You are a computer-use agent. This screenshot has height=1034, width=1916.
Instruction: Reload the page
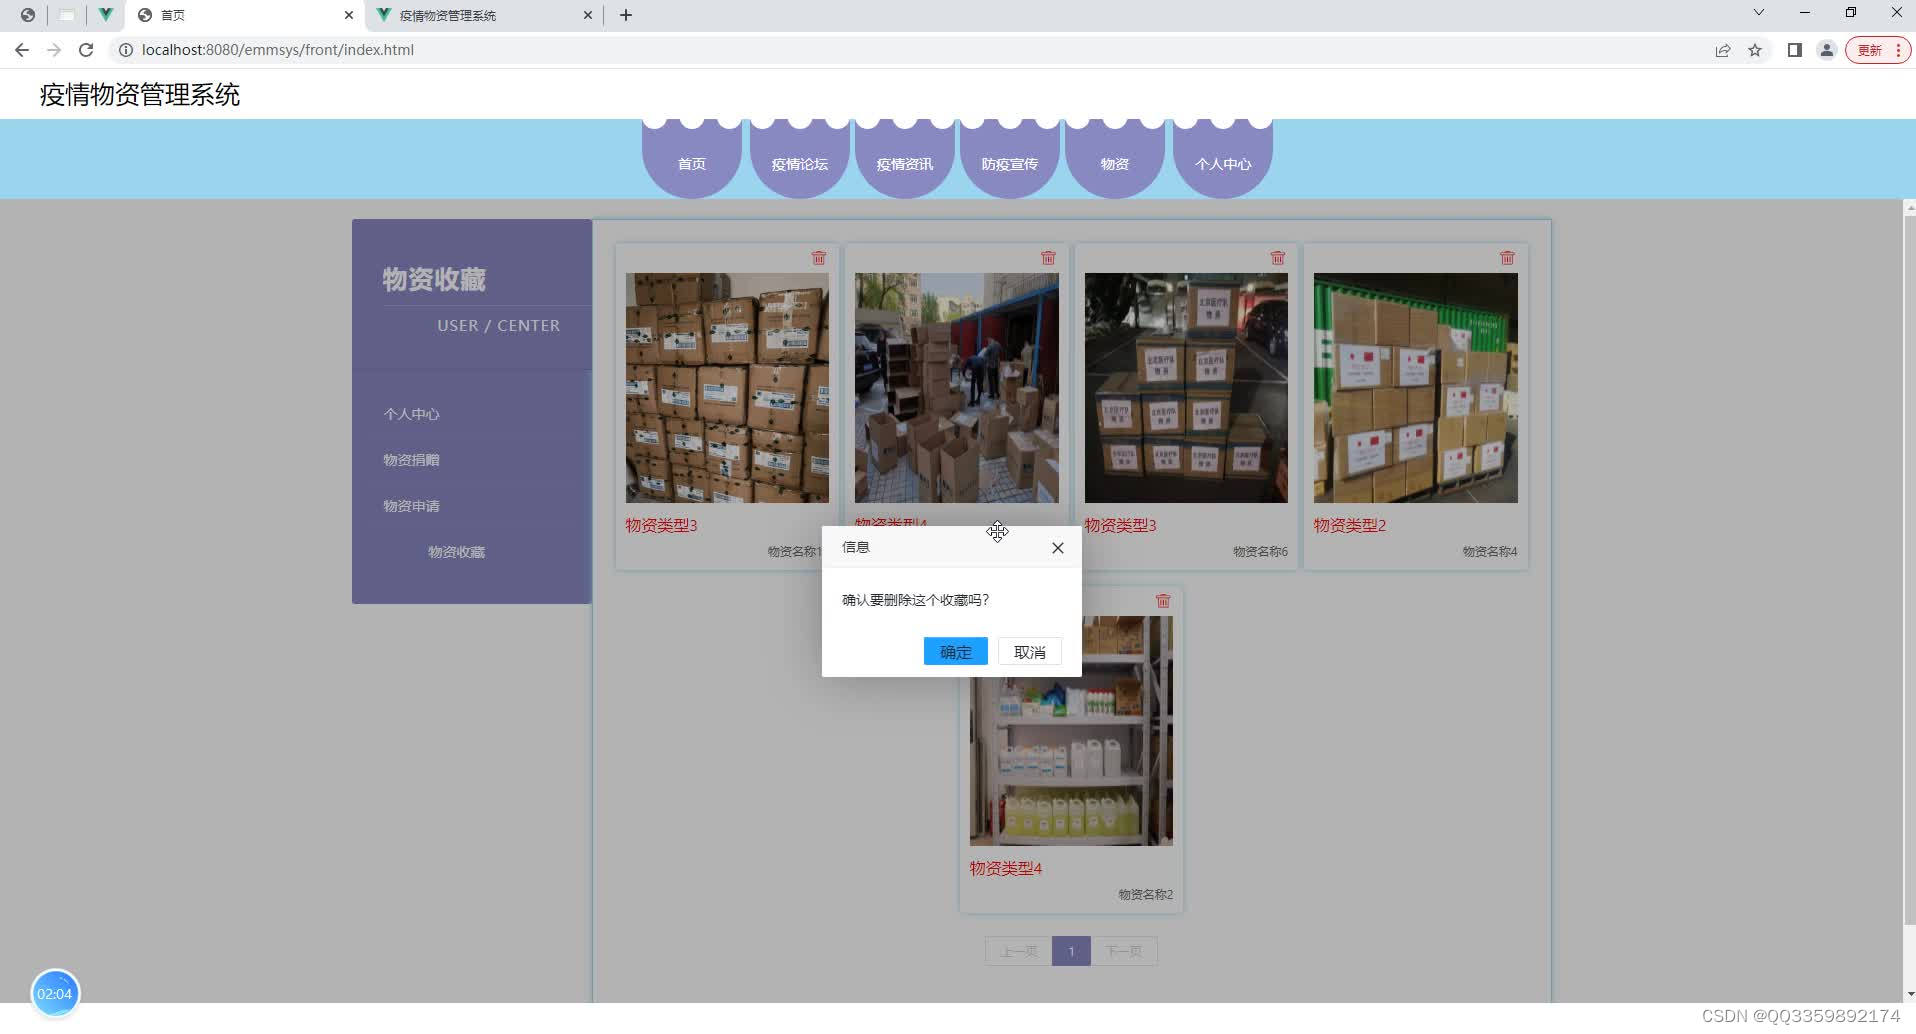(86, 50)
